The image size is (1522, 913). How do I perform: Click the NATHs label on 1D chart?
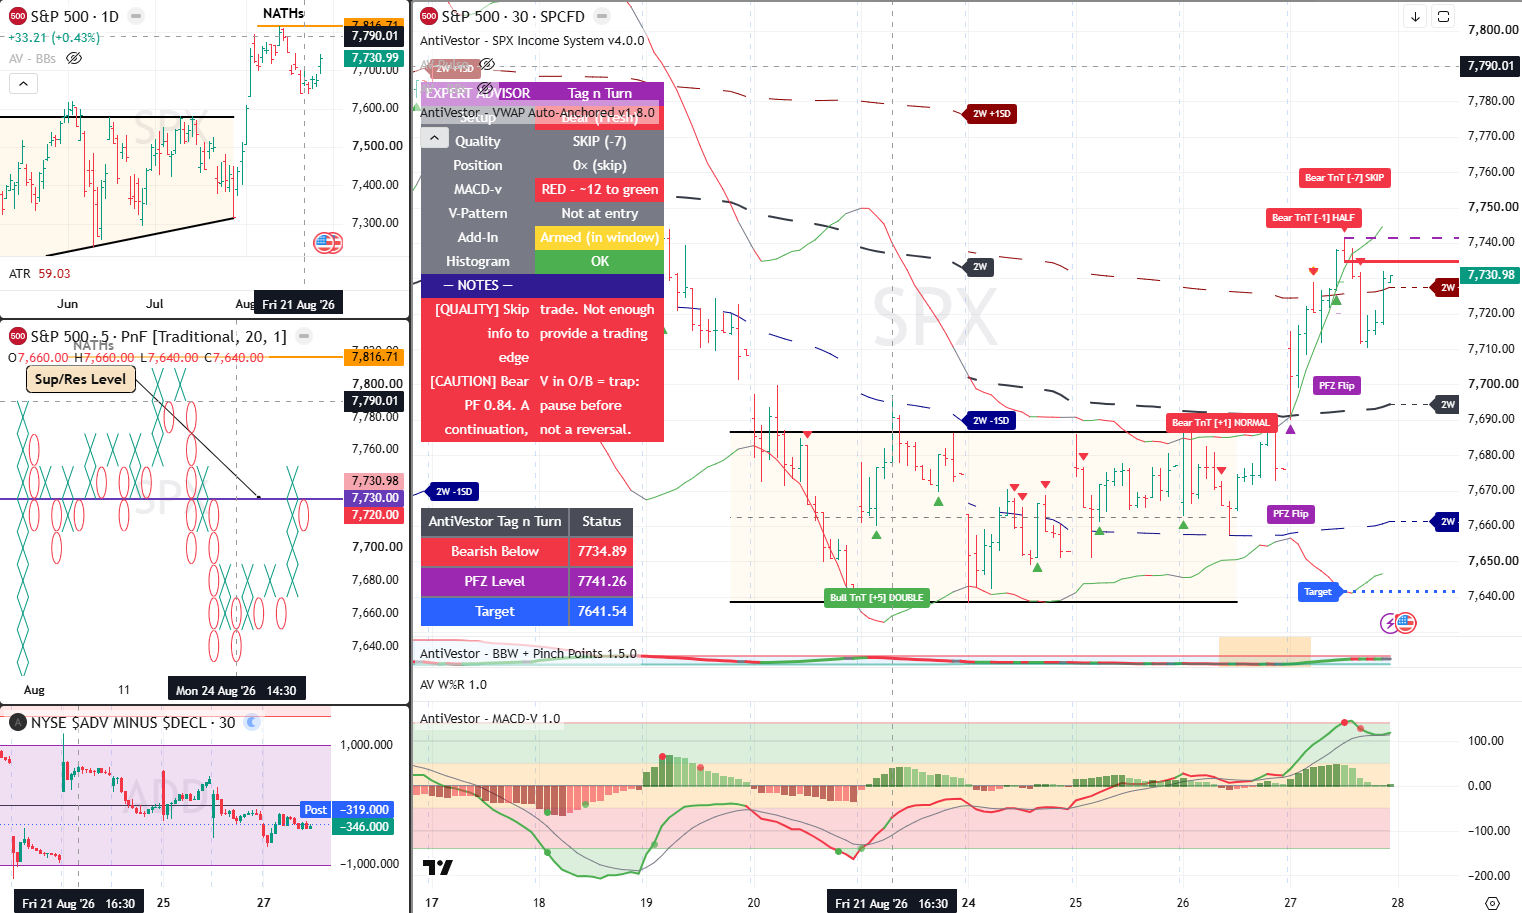click(283, 13)
